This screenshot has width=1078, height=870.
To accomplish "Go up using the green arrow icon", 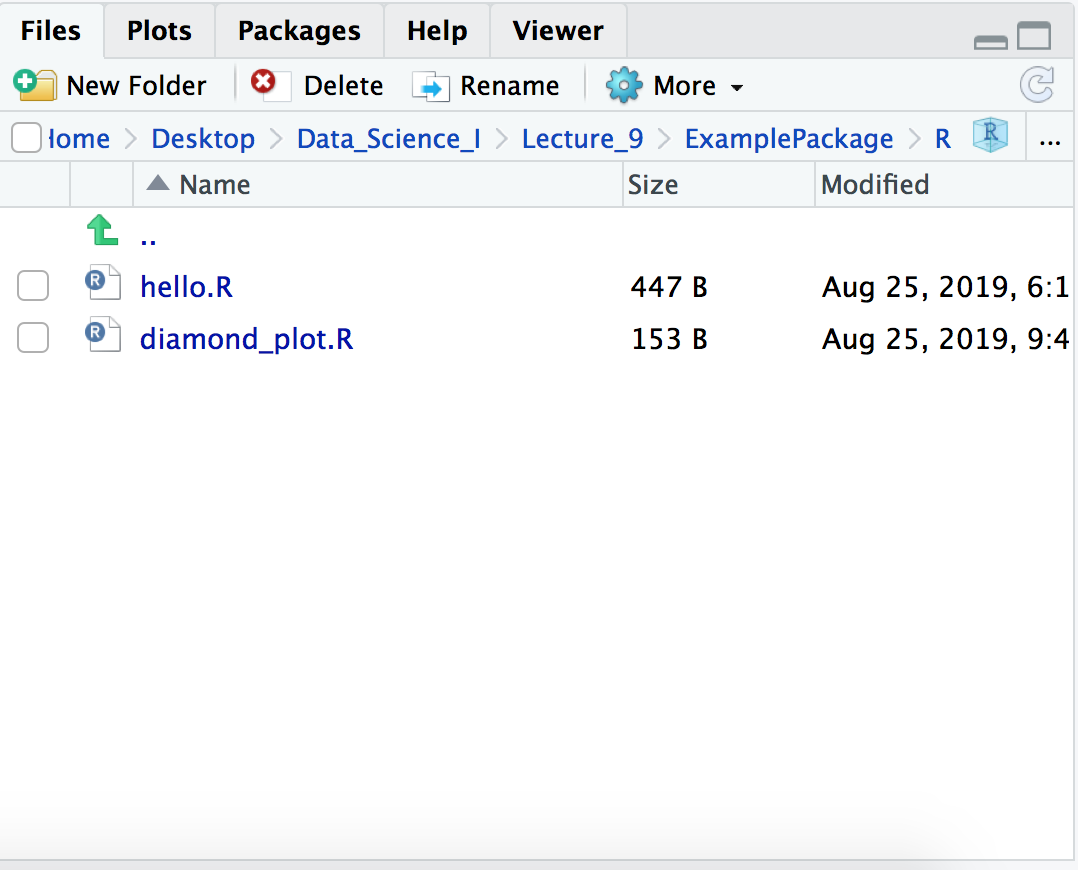I will click(x=101, y=233).
